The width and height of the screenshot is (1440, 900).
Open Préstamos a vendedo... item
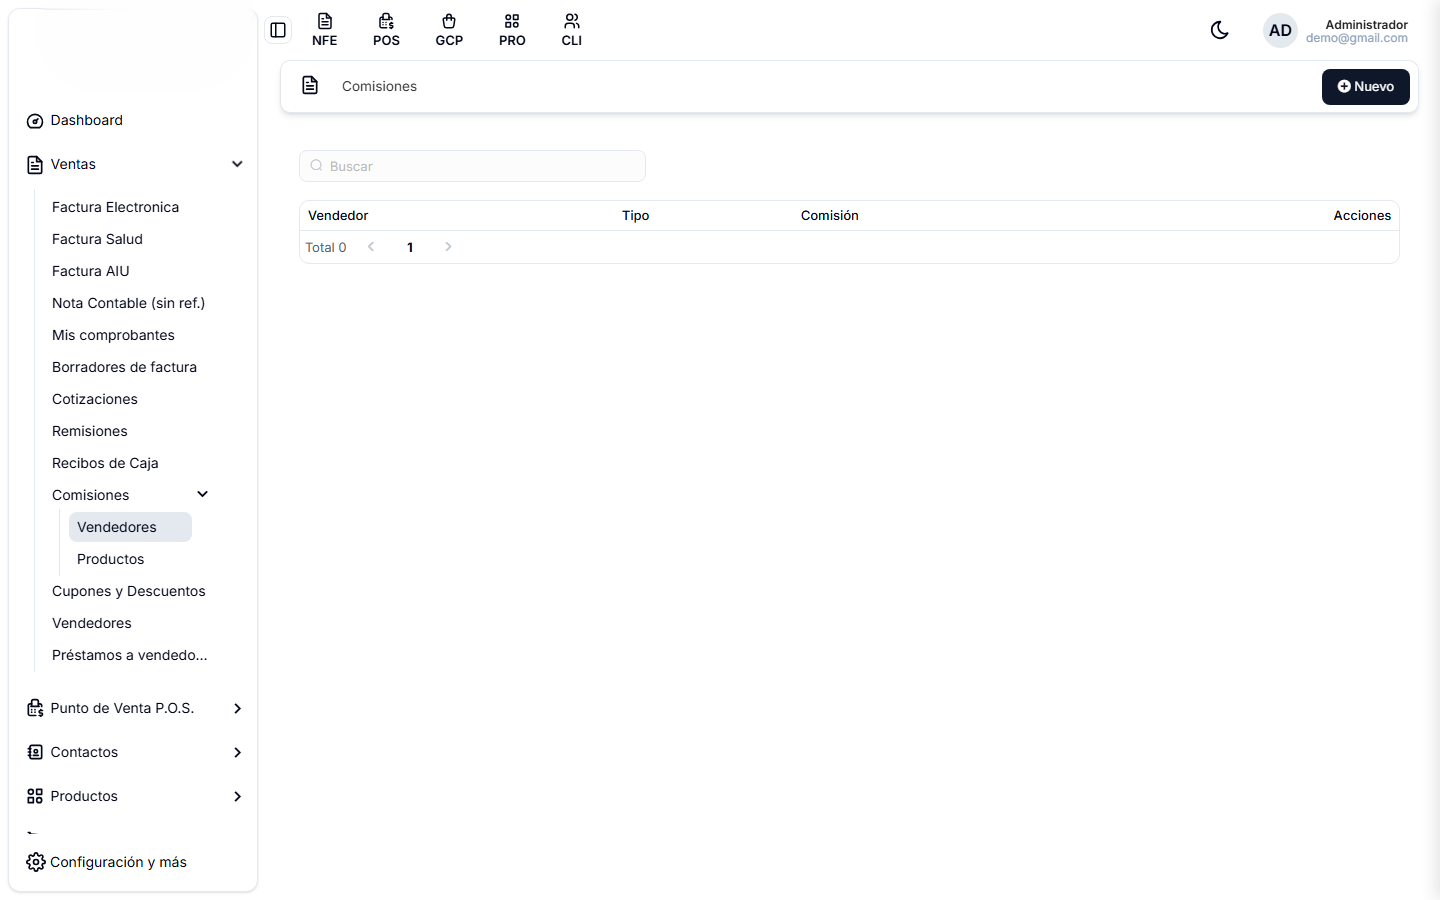point(130,655)
